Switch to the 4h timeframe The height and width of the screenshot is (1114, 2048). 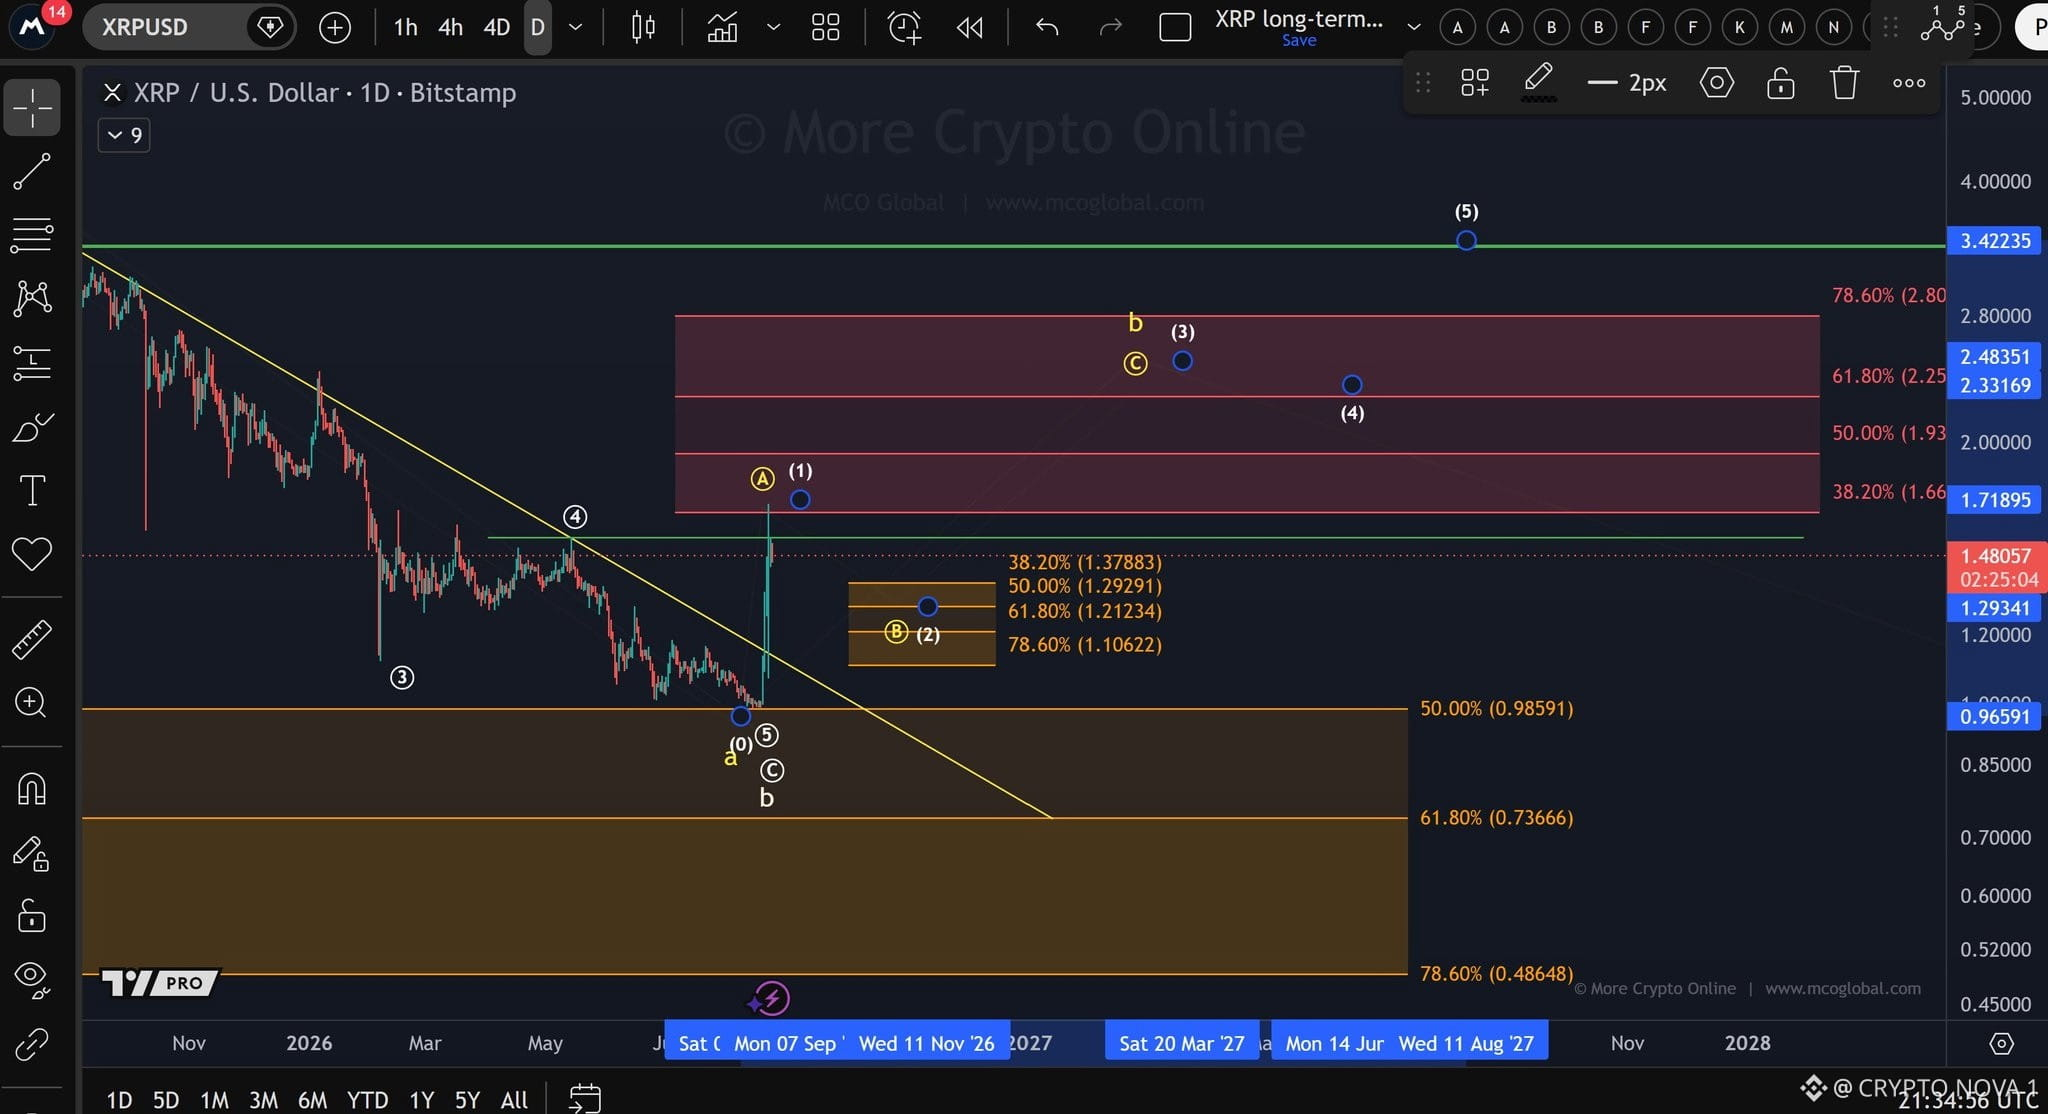point(450,27)
